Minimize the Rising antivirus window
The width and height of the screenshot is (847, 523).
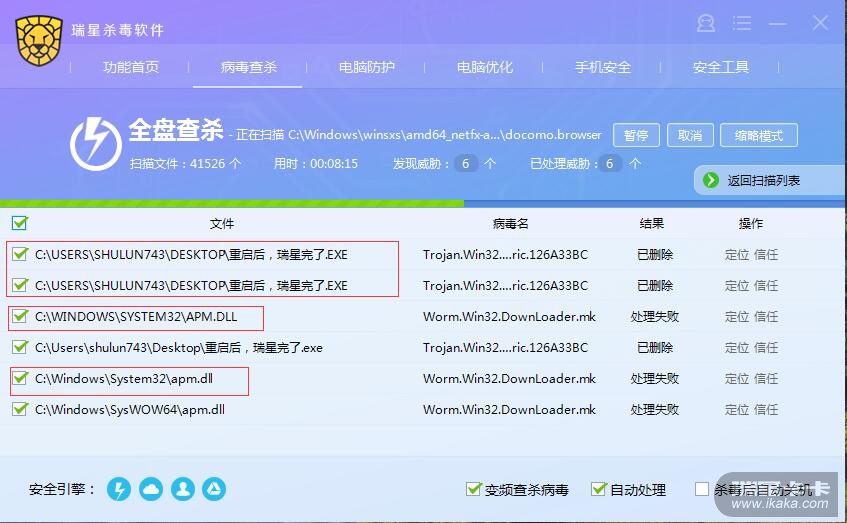(x=778, y=23)
